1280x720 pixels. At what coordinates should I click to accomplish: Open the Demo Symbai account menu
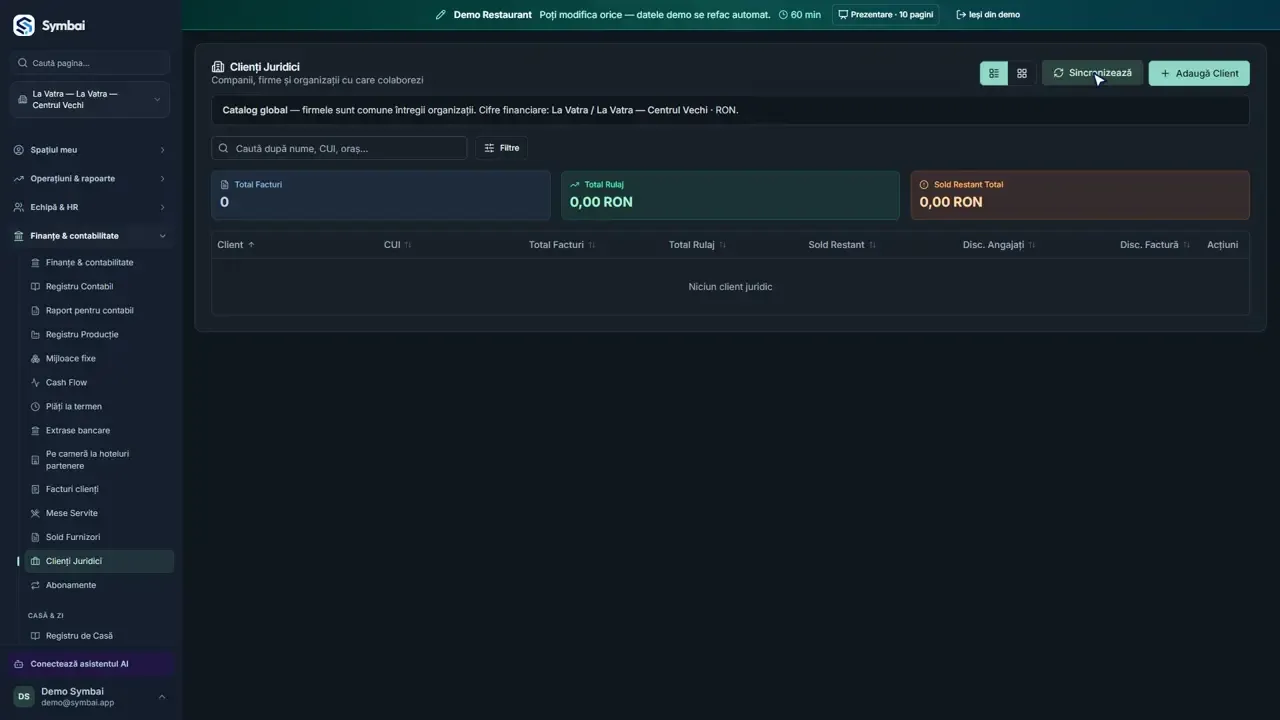(x=90, y=697)
